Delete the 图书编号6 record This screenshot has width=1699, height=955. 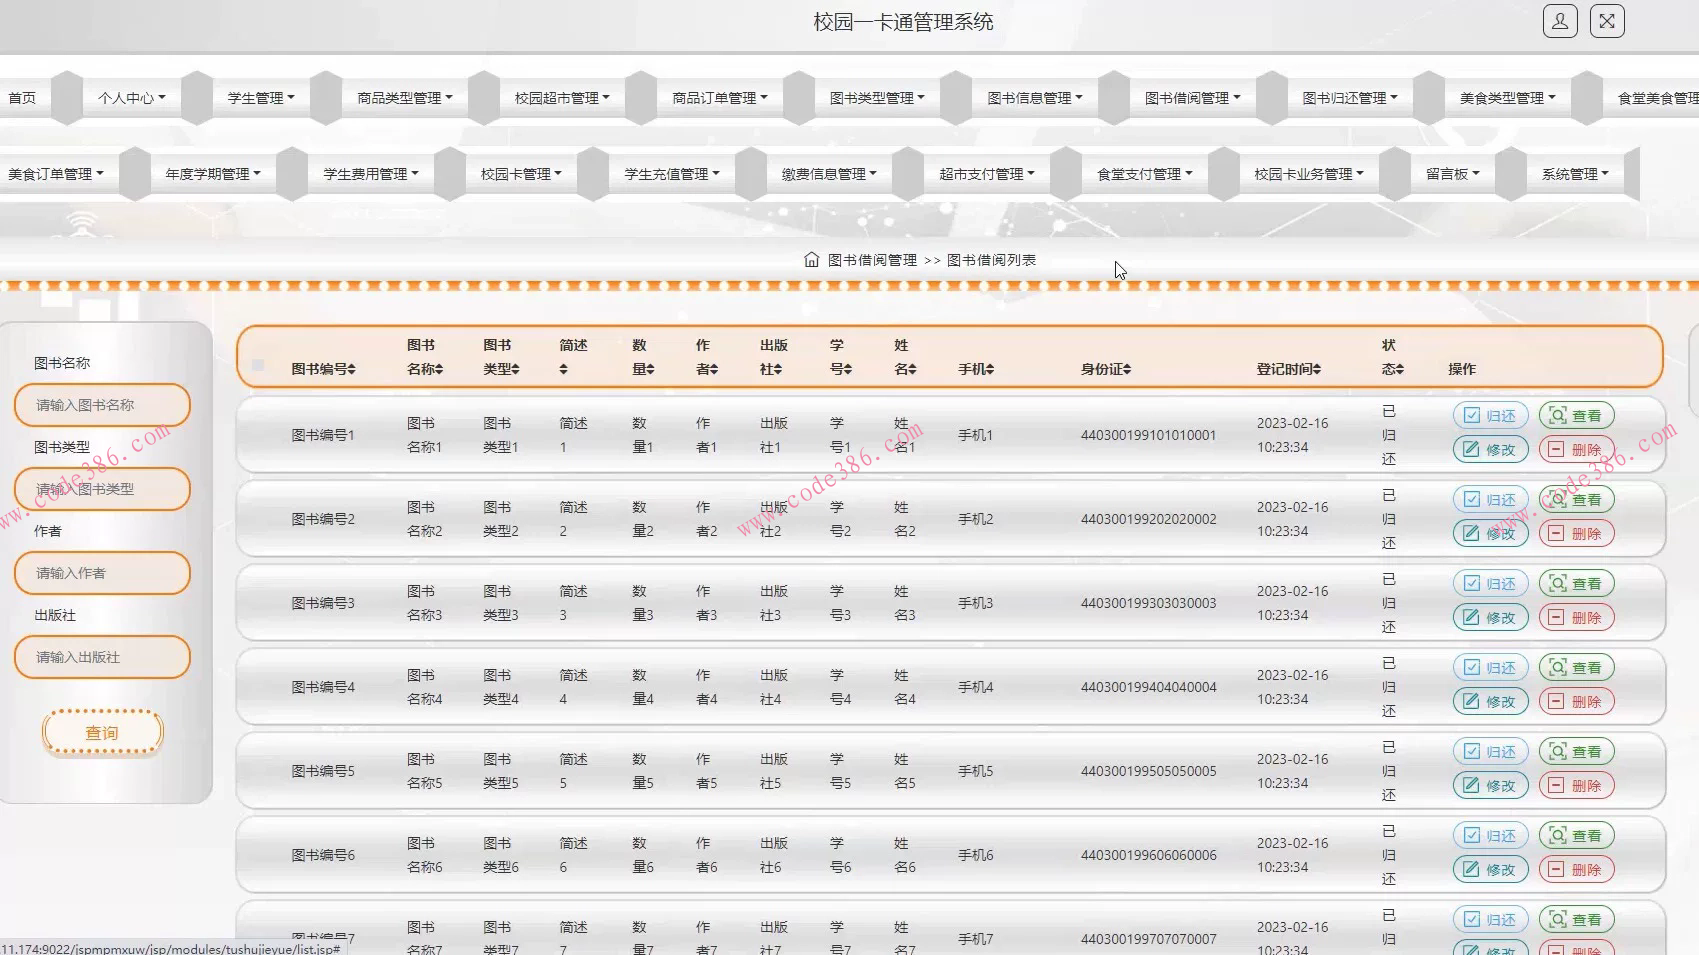pos(1576,870)
